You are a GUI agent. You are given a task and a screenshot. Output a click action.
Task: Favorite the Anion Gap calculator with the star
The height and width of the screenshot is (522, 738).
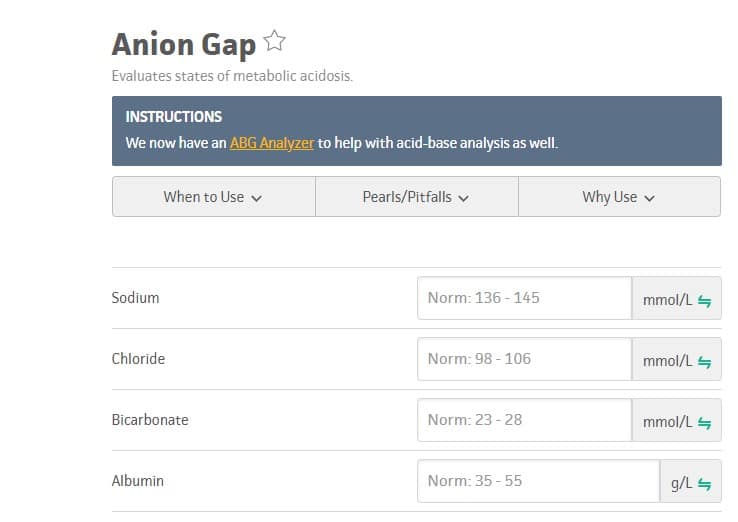click(x=274, y=41)
